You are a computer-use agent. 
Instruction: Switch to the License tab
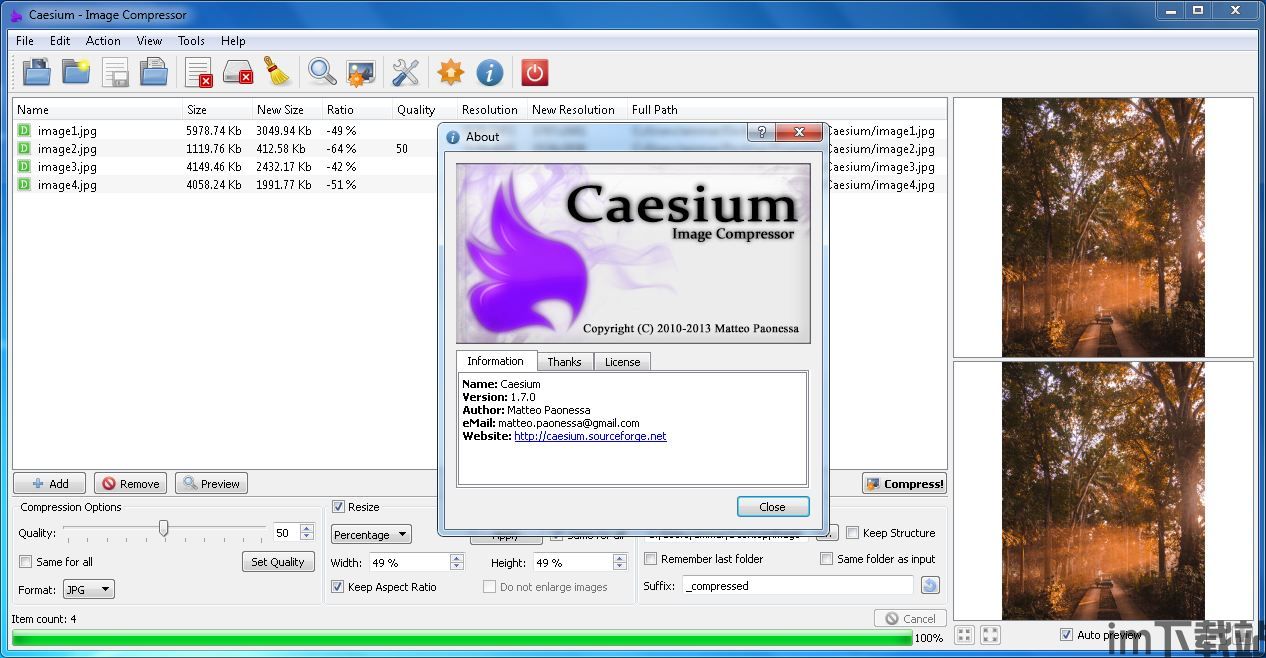(x=622, y=362)
